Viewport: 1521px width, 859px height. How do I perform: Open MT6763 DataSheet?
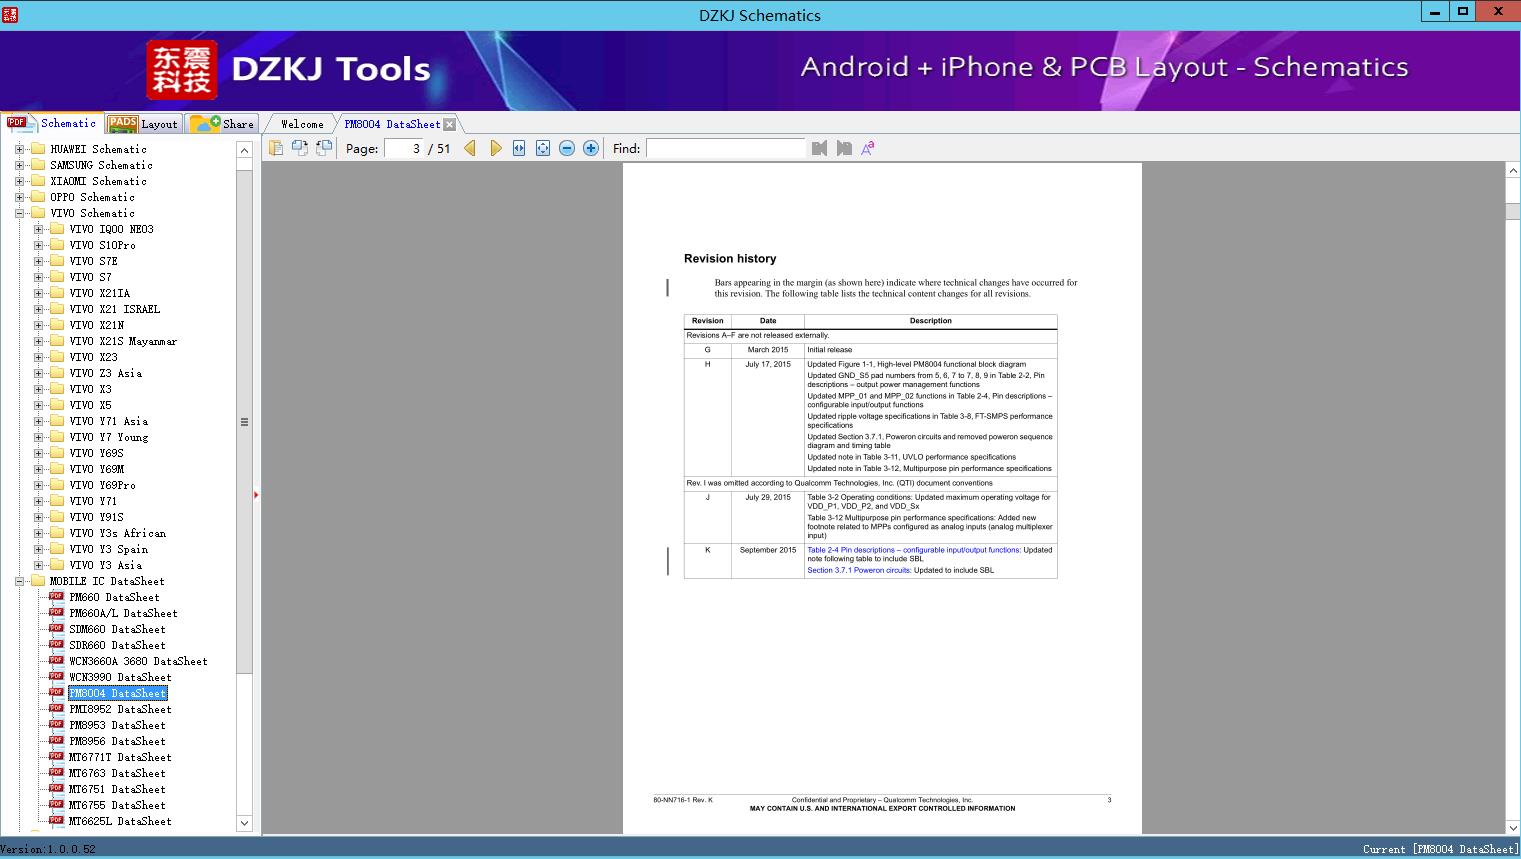[x=117, y=773]
